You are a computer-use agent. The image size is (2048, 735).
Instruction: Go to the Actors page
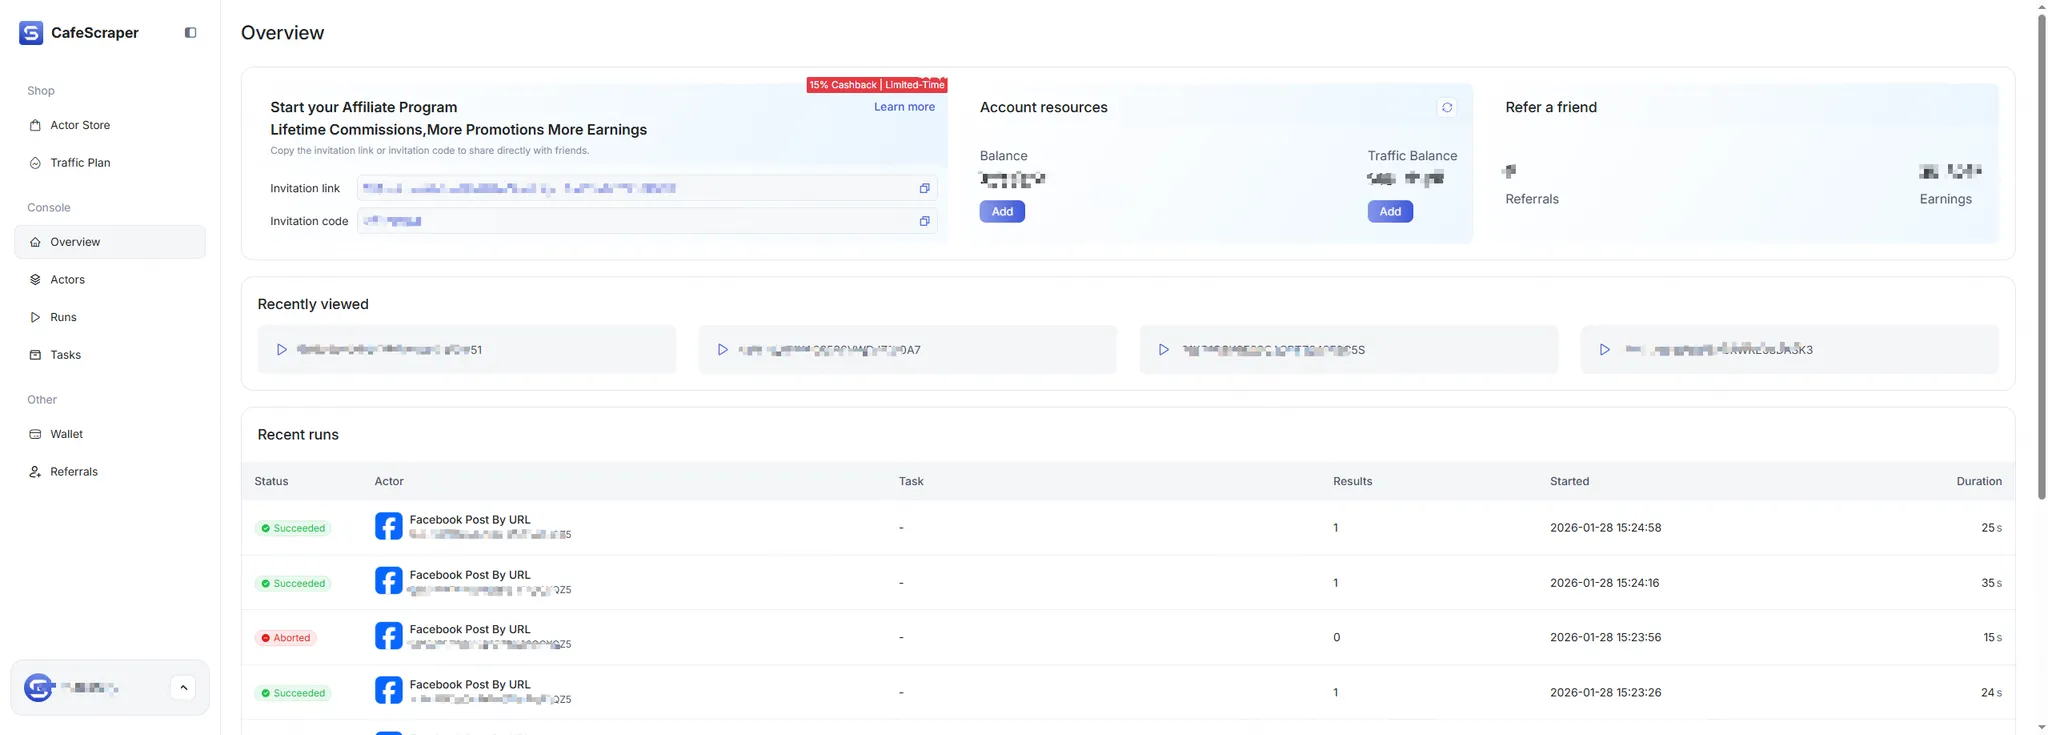[109, 280]
